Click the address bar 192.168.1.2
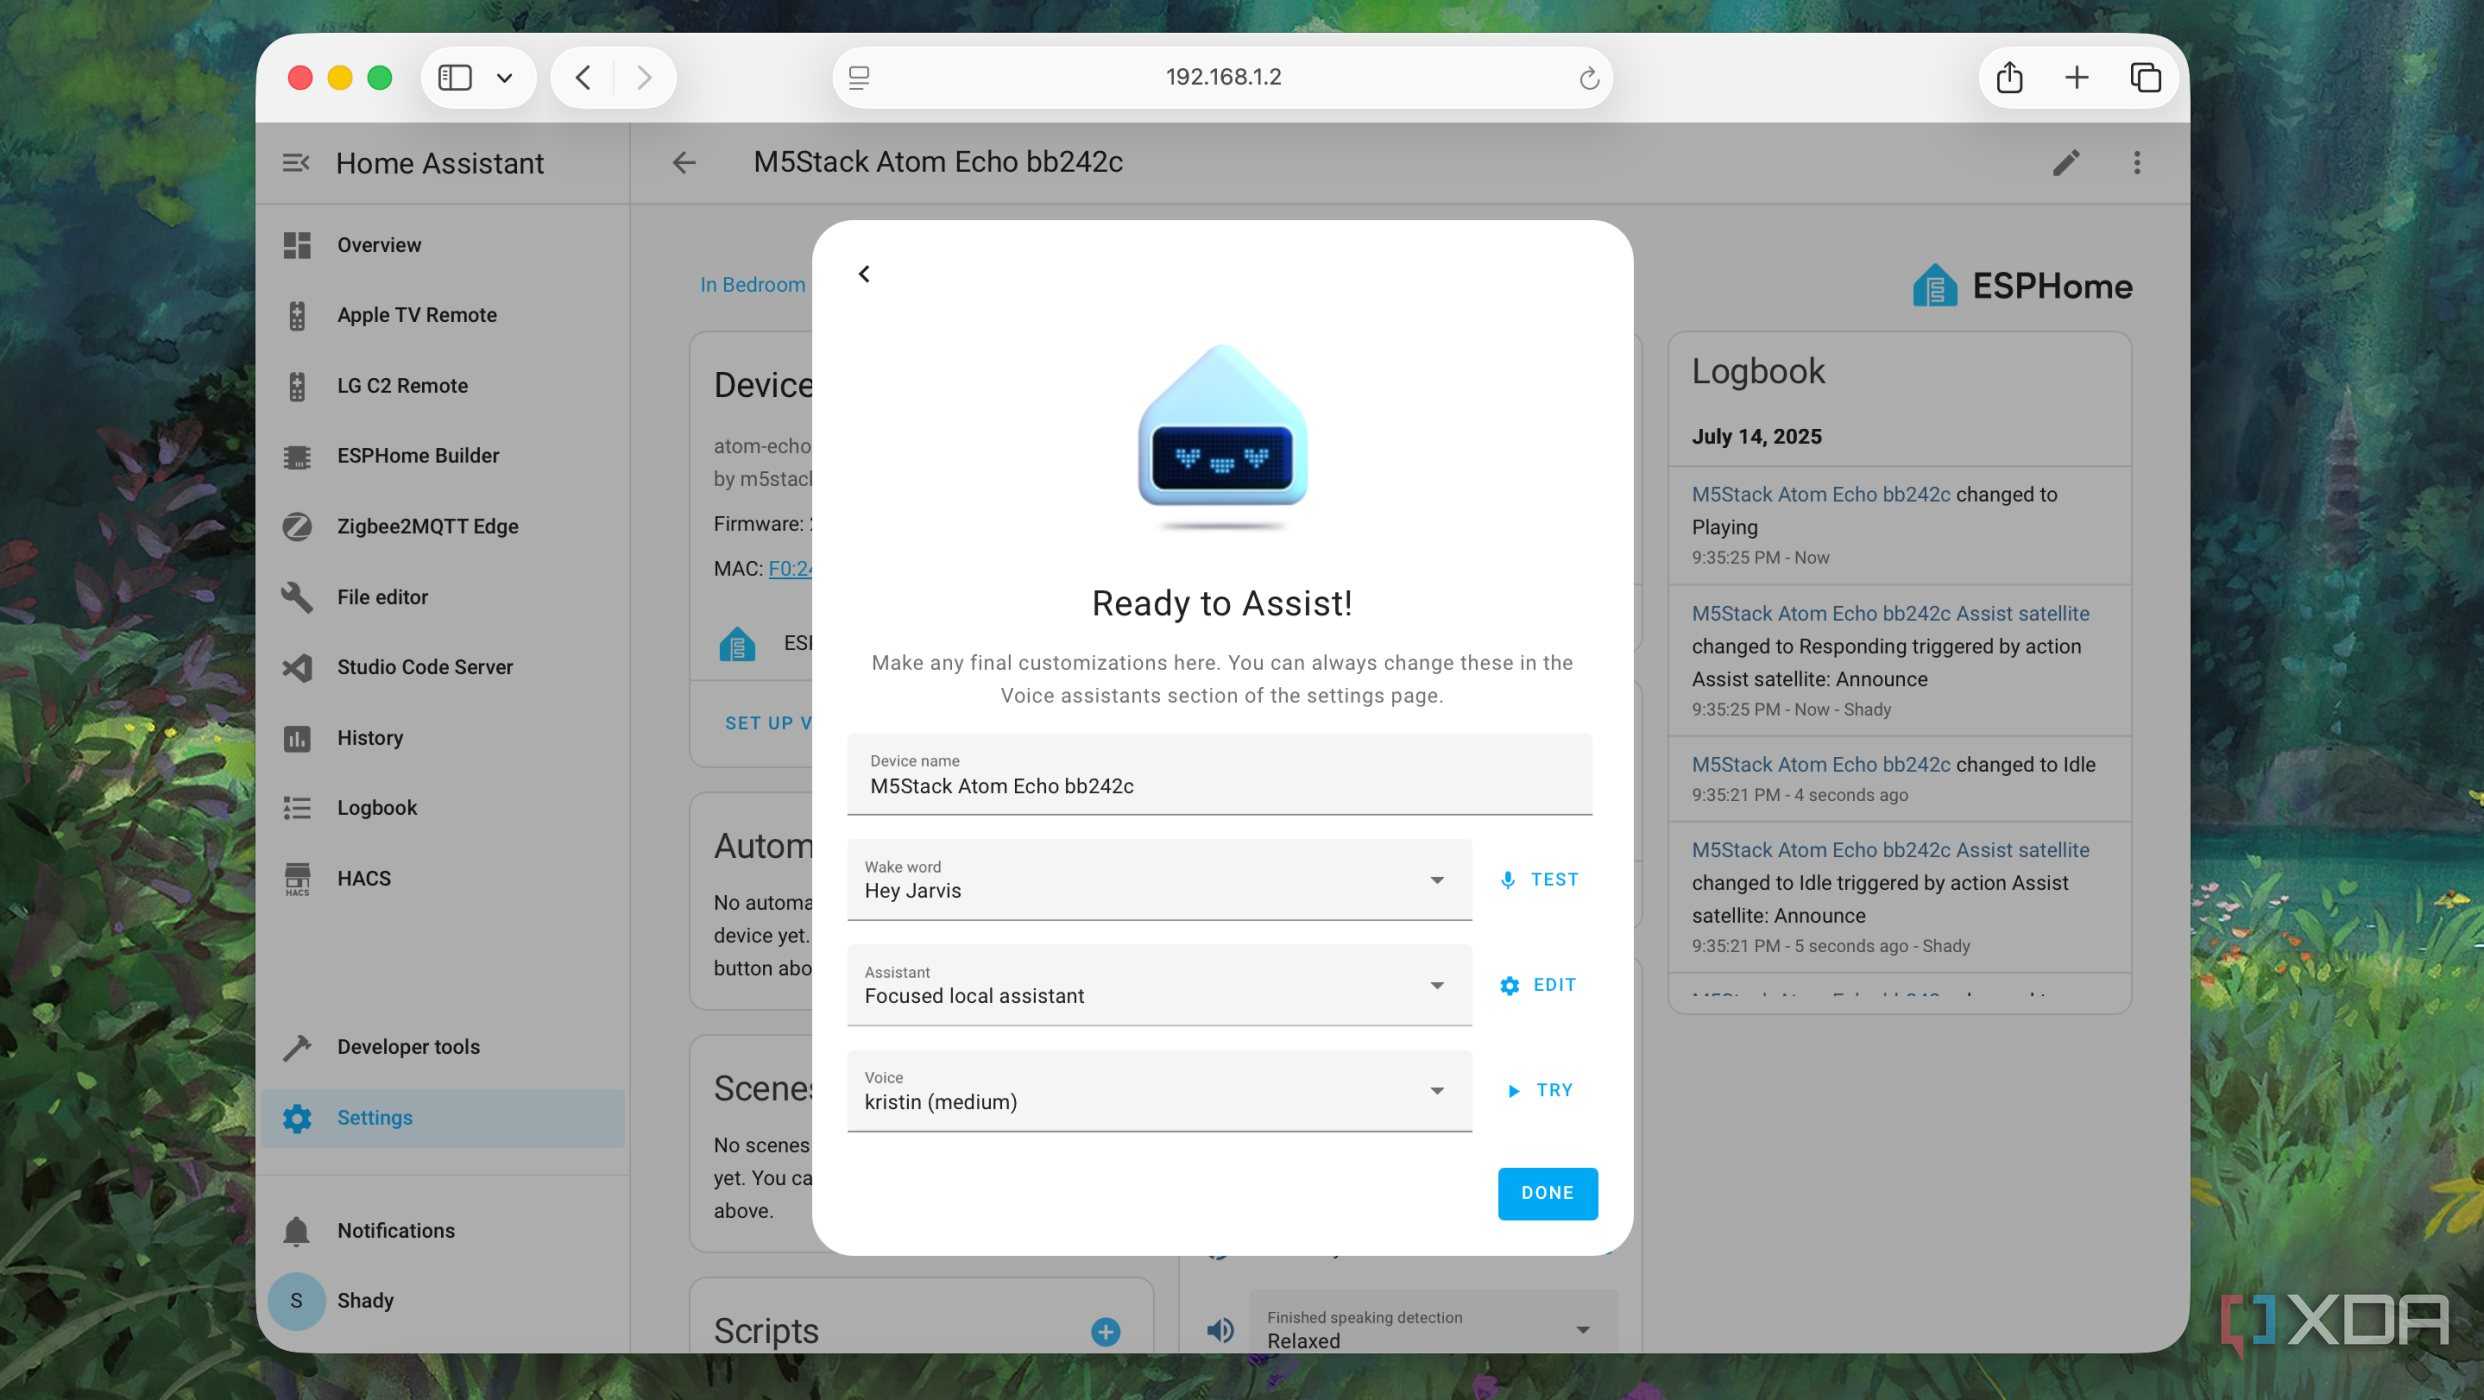 coord(1223,77)
